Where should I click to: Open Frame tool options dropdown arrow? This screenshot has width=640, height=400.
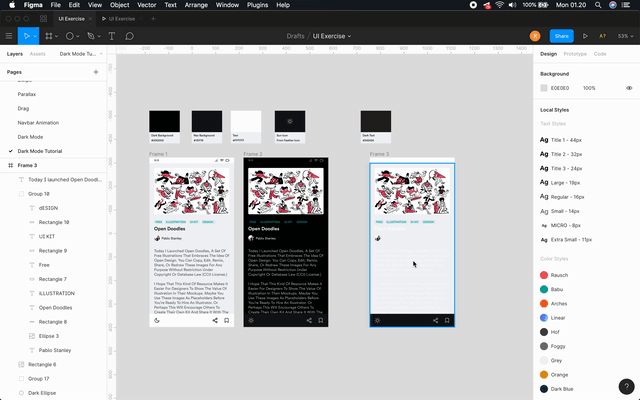pyautogui.click(x=56, y=36)
